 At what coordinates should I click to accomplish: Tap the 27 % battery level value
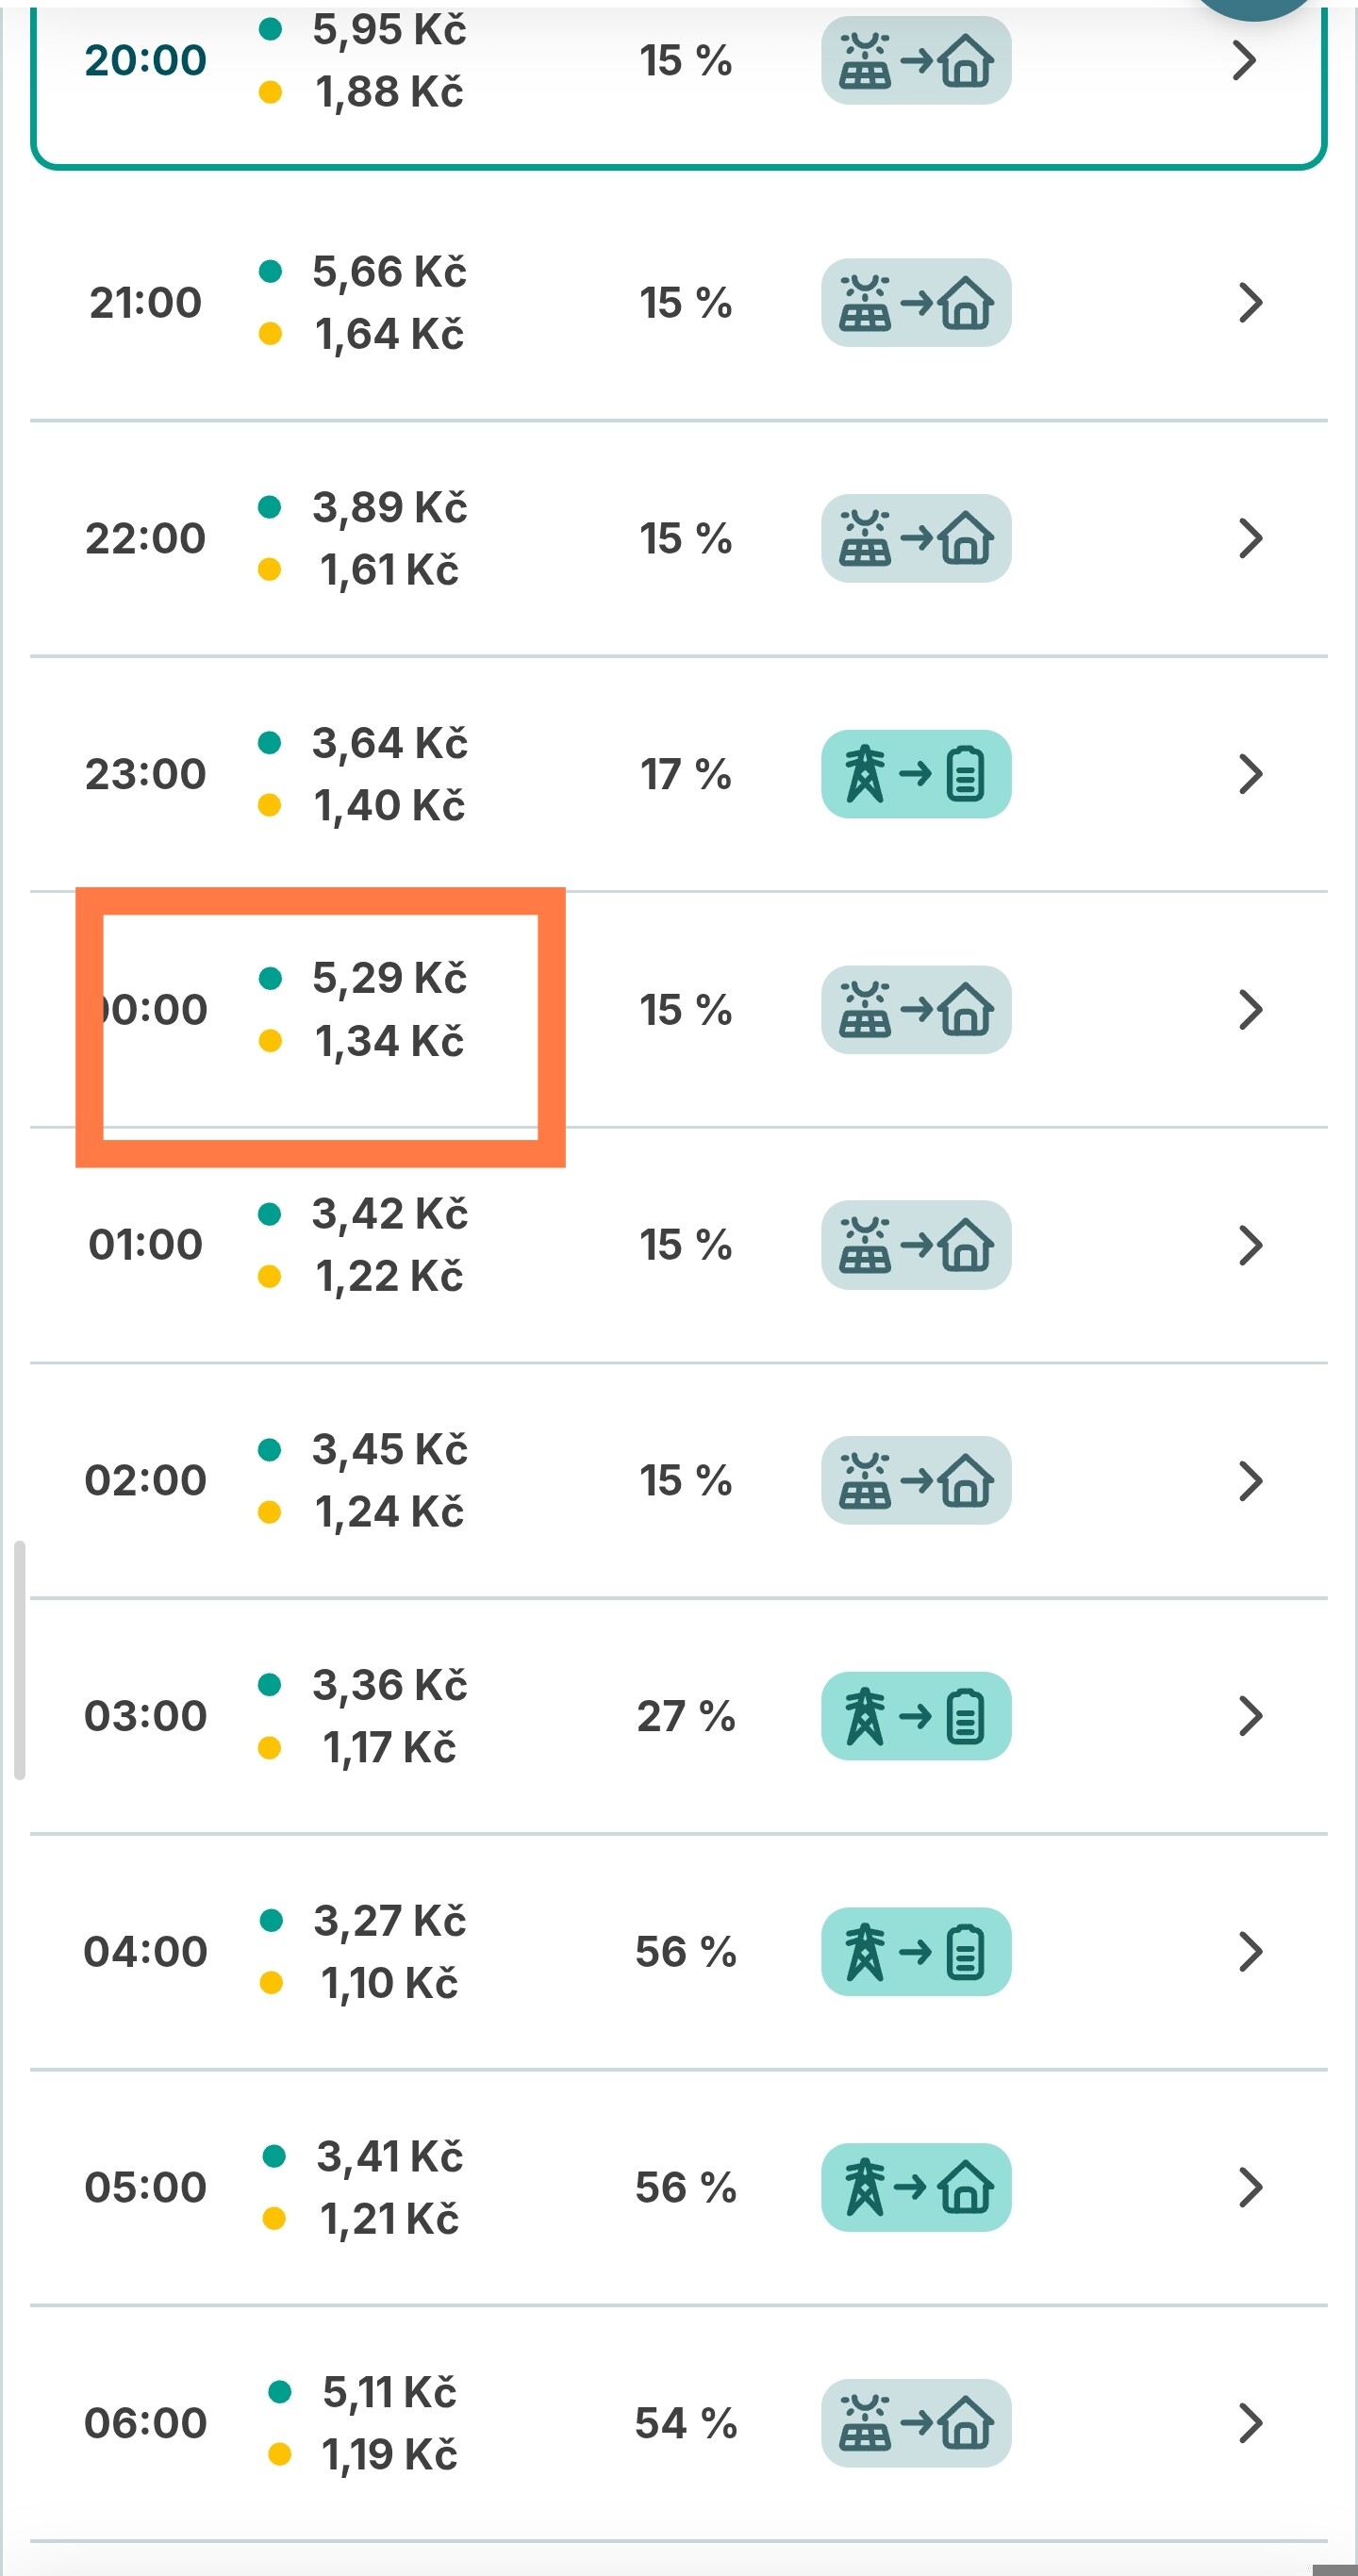coord(686,1716)
